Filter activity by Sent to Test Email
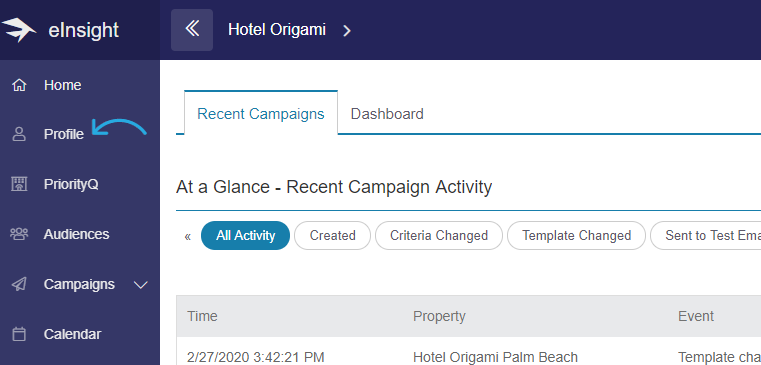This screenshot has width=761, height=365. click(706, 236)
